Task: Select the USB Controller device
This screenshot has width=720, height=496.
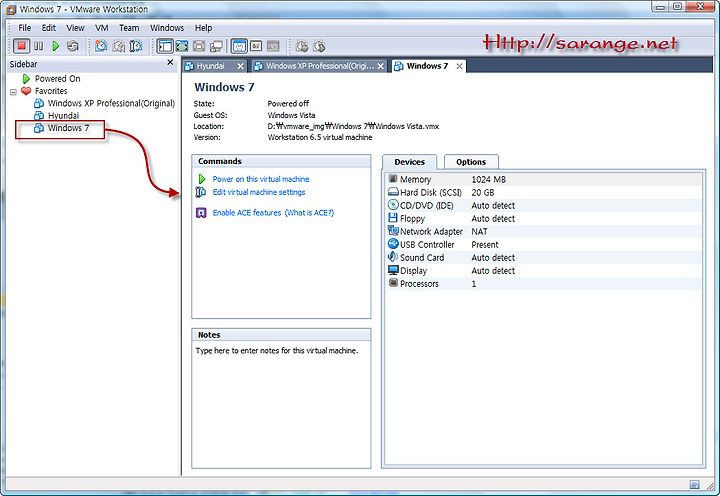Action: 544,245
